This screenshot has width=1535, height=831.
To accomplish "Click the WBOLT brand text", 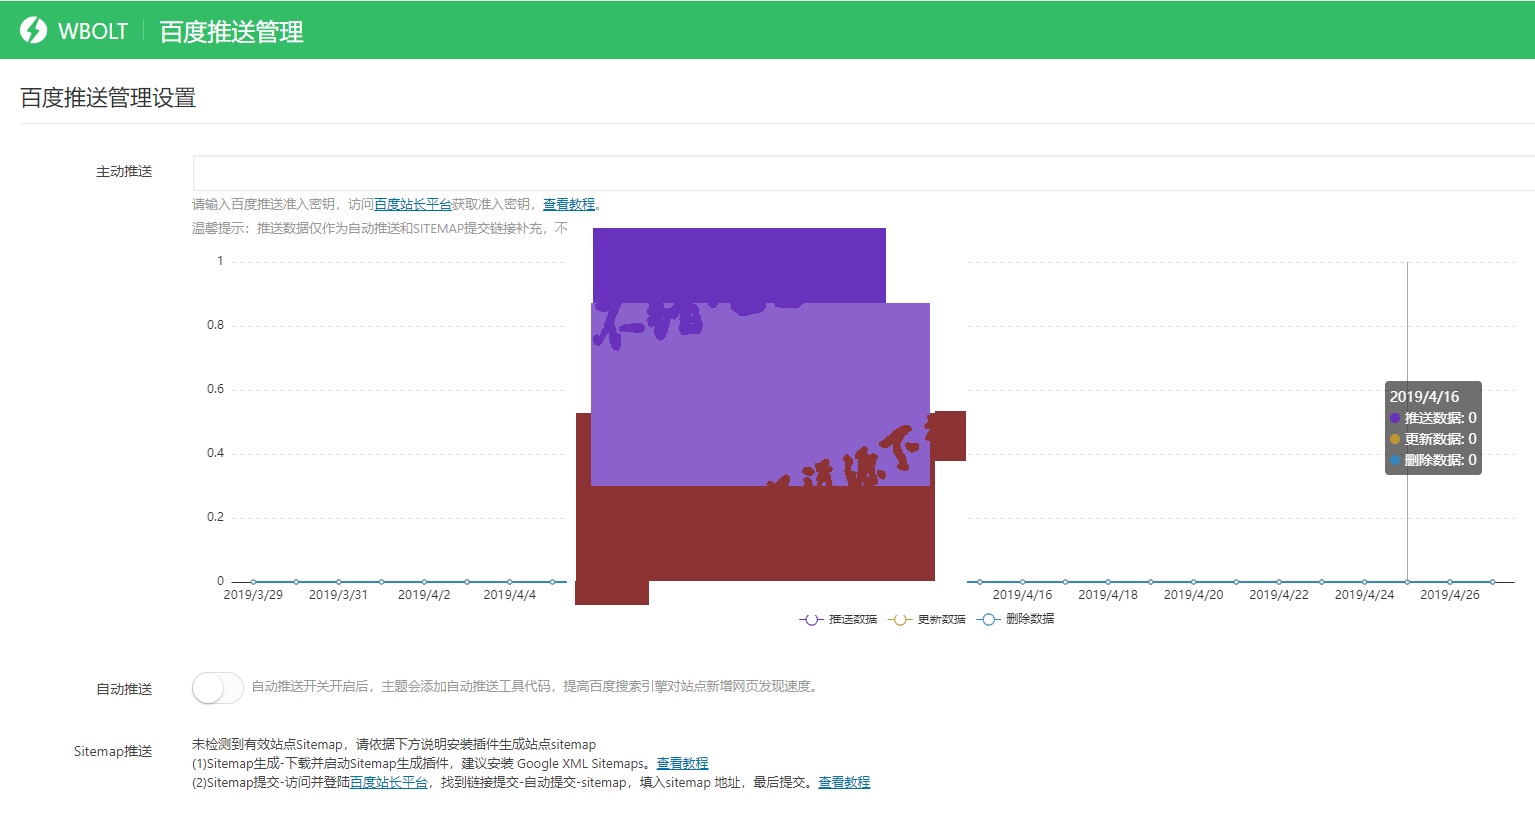I will click(93, 31).
